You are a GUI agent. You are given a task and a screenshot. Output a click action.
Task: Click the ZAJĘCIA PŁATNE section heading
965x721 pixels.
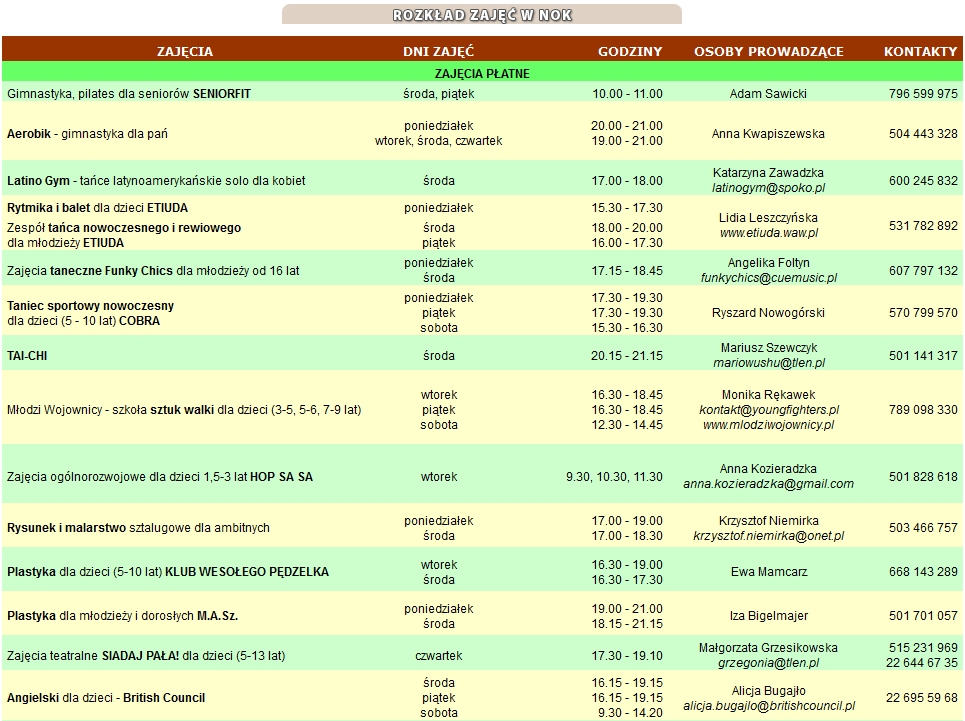pos(482,73)
